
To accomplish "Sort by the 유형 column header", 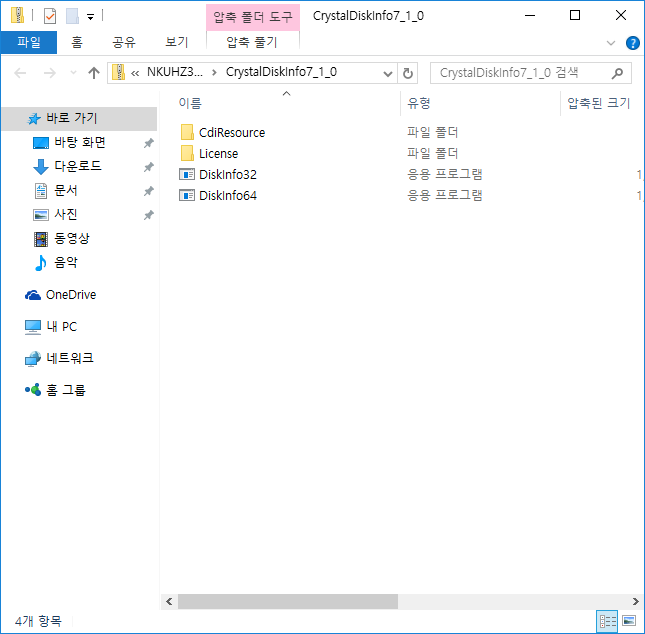I will (419, 103).
